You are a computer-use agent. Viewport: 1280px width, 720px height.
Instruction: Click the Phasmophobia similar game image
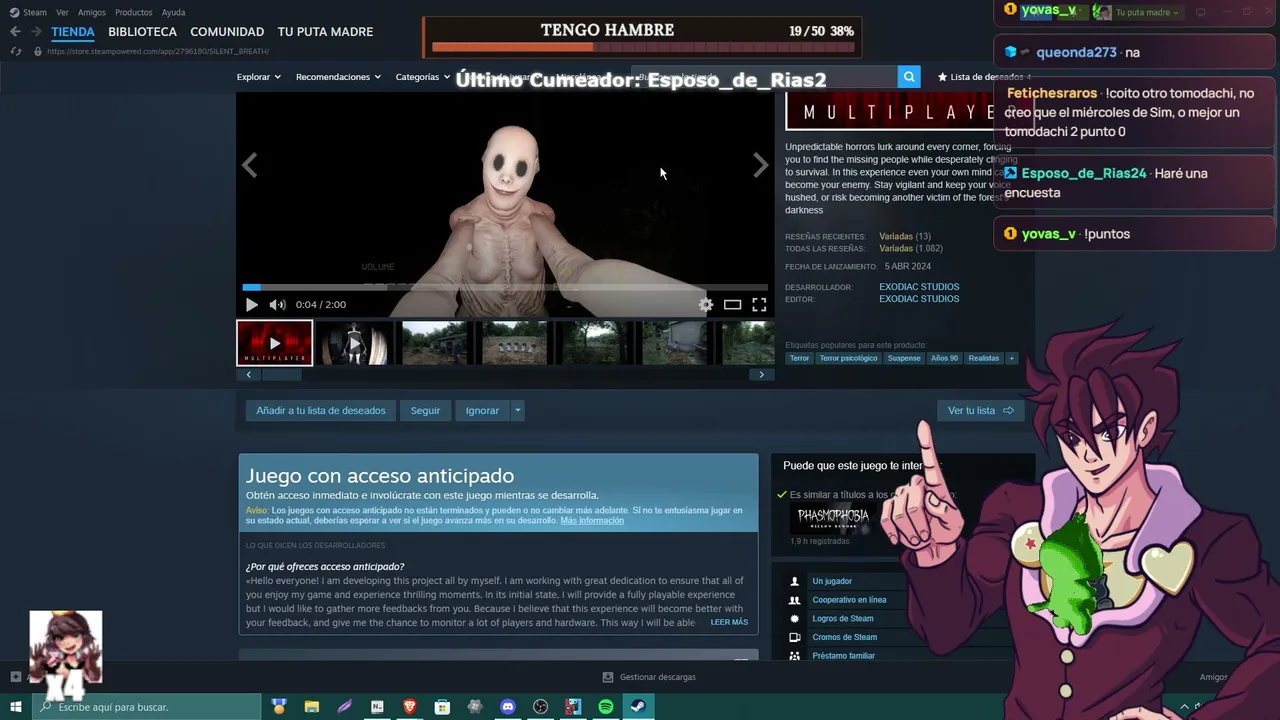click(x=833, y=517)
